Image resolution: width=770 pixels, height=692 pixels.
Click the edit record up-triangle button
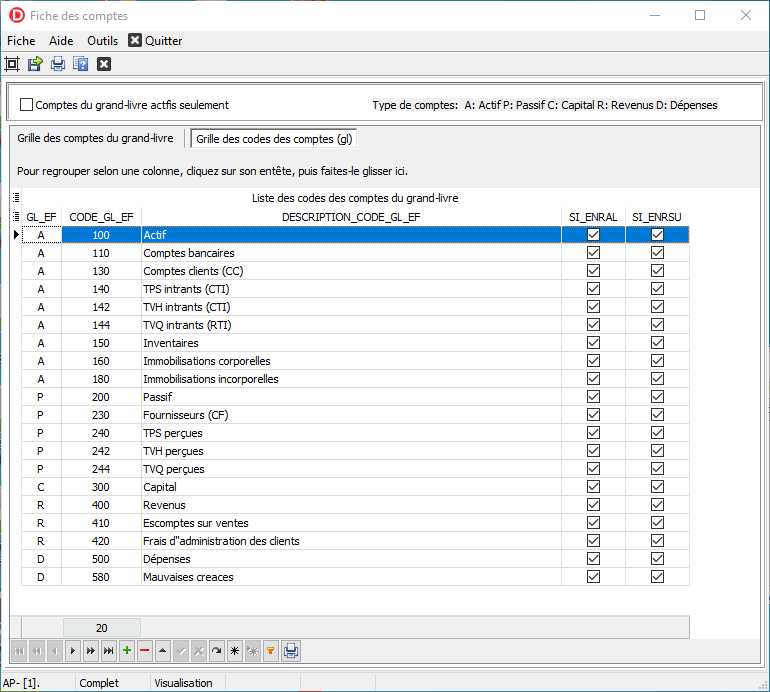pyautogui.click(x=163, y=651)
